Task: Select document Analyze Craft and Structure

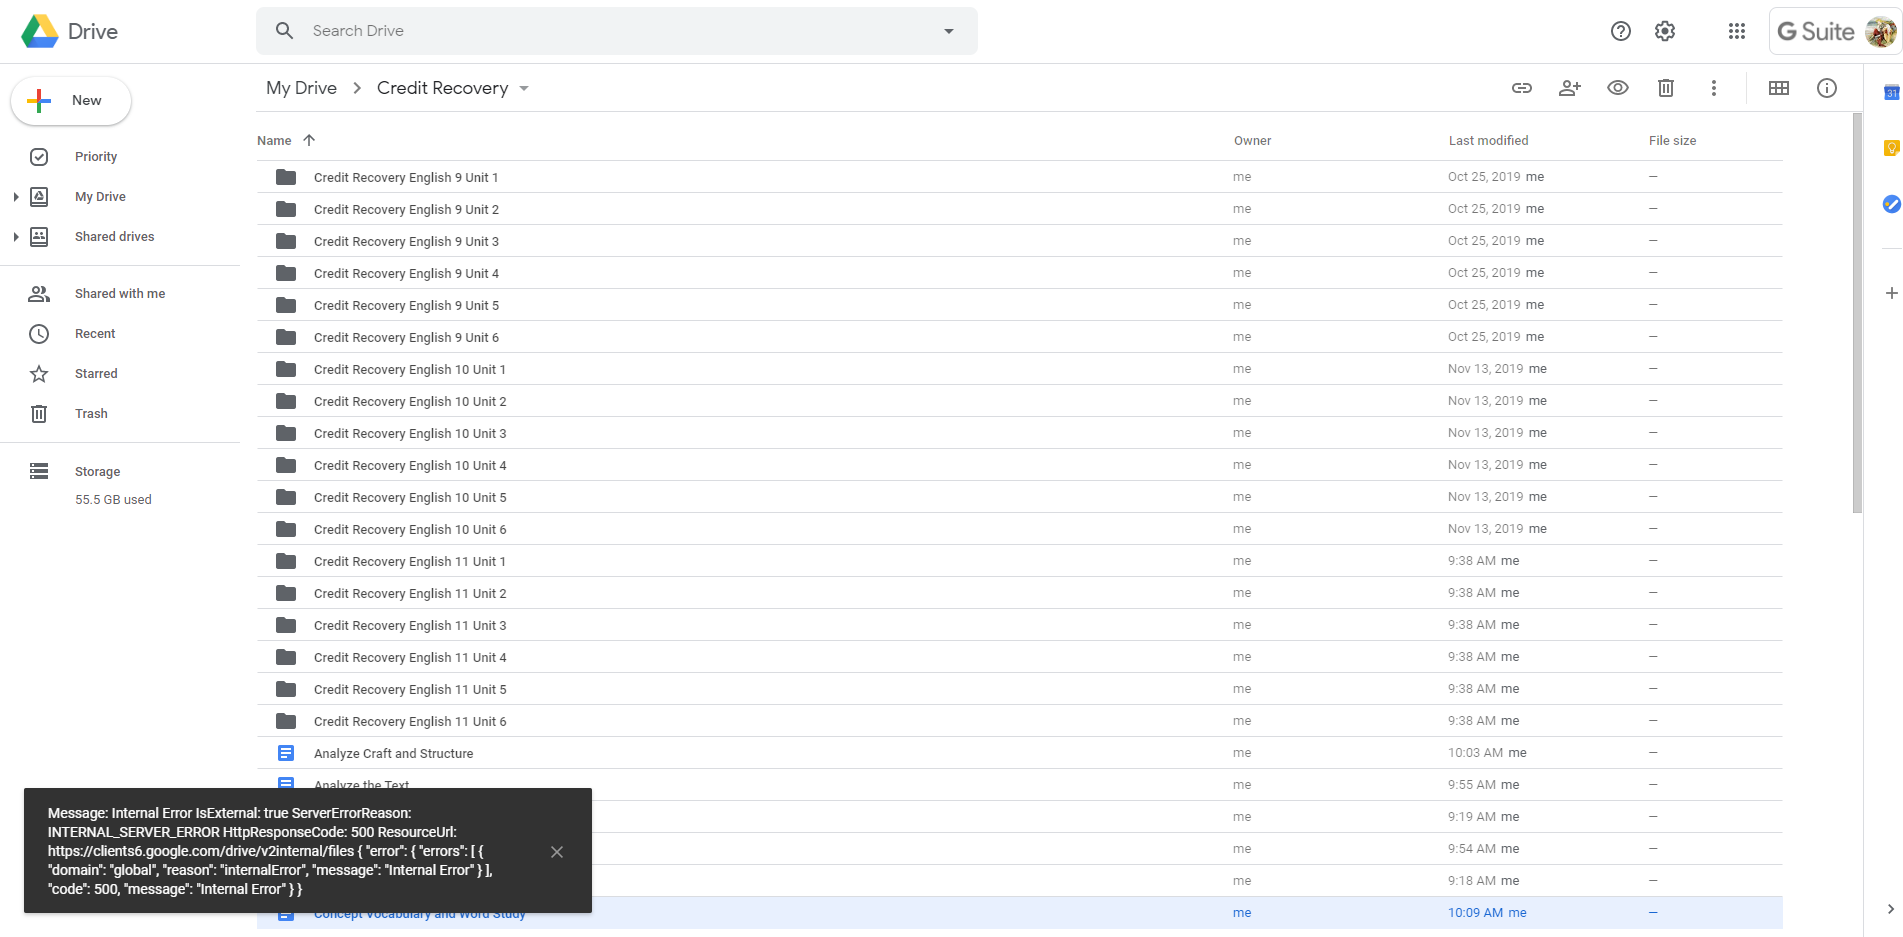Action: [1019, 753]
